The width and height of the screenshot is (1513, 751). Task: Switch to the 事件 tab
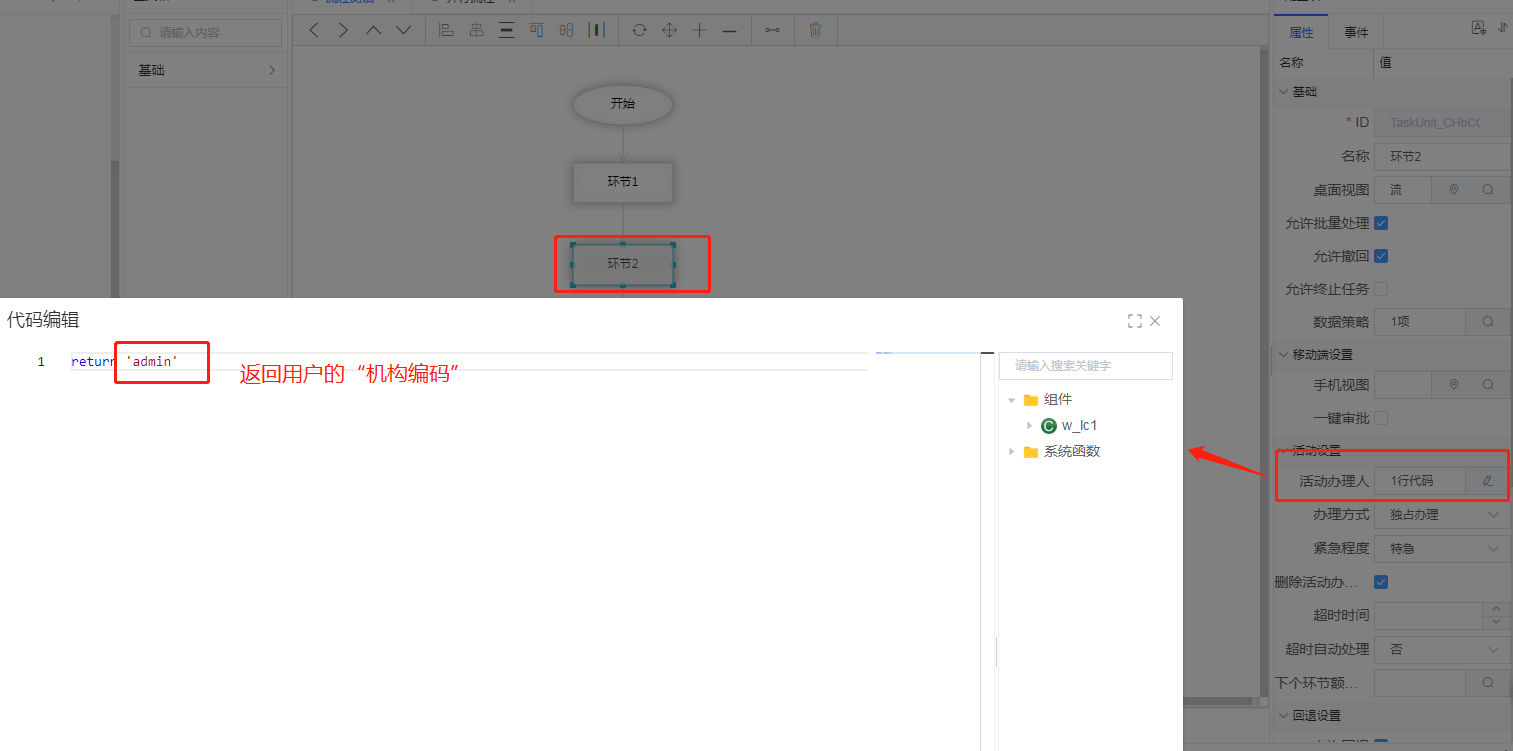pyautogui.click(x=1356, y=32)
